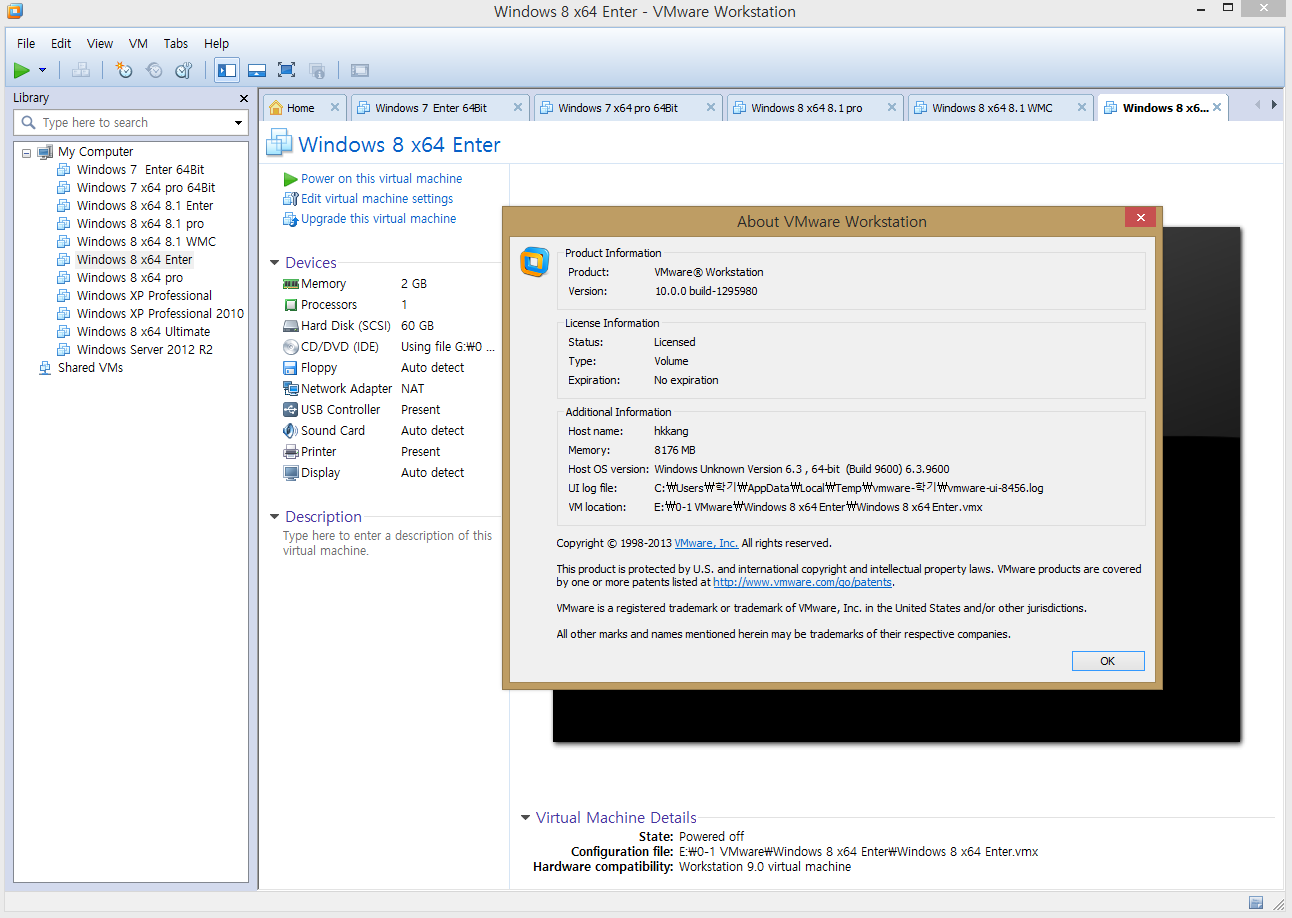Image resolution: width=1292 pixels, height=918 pixels.
Task: Open the VM menu
Action: click(139, 44)
